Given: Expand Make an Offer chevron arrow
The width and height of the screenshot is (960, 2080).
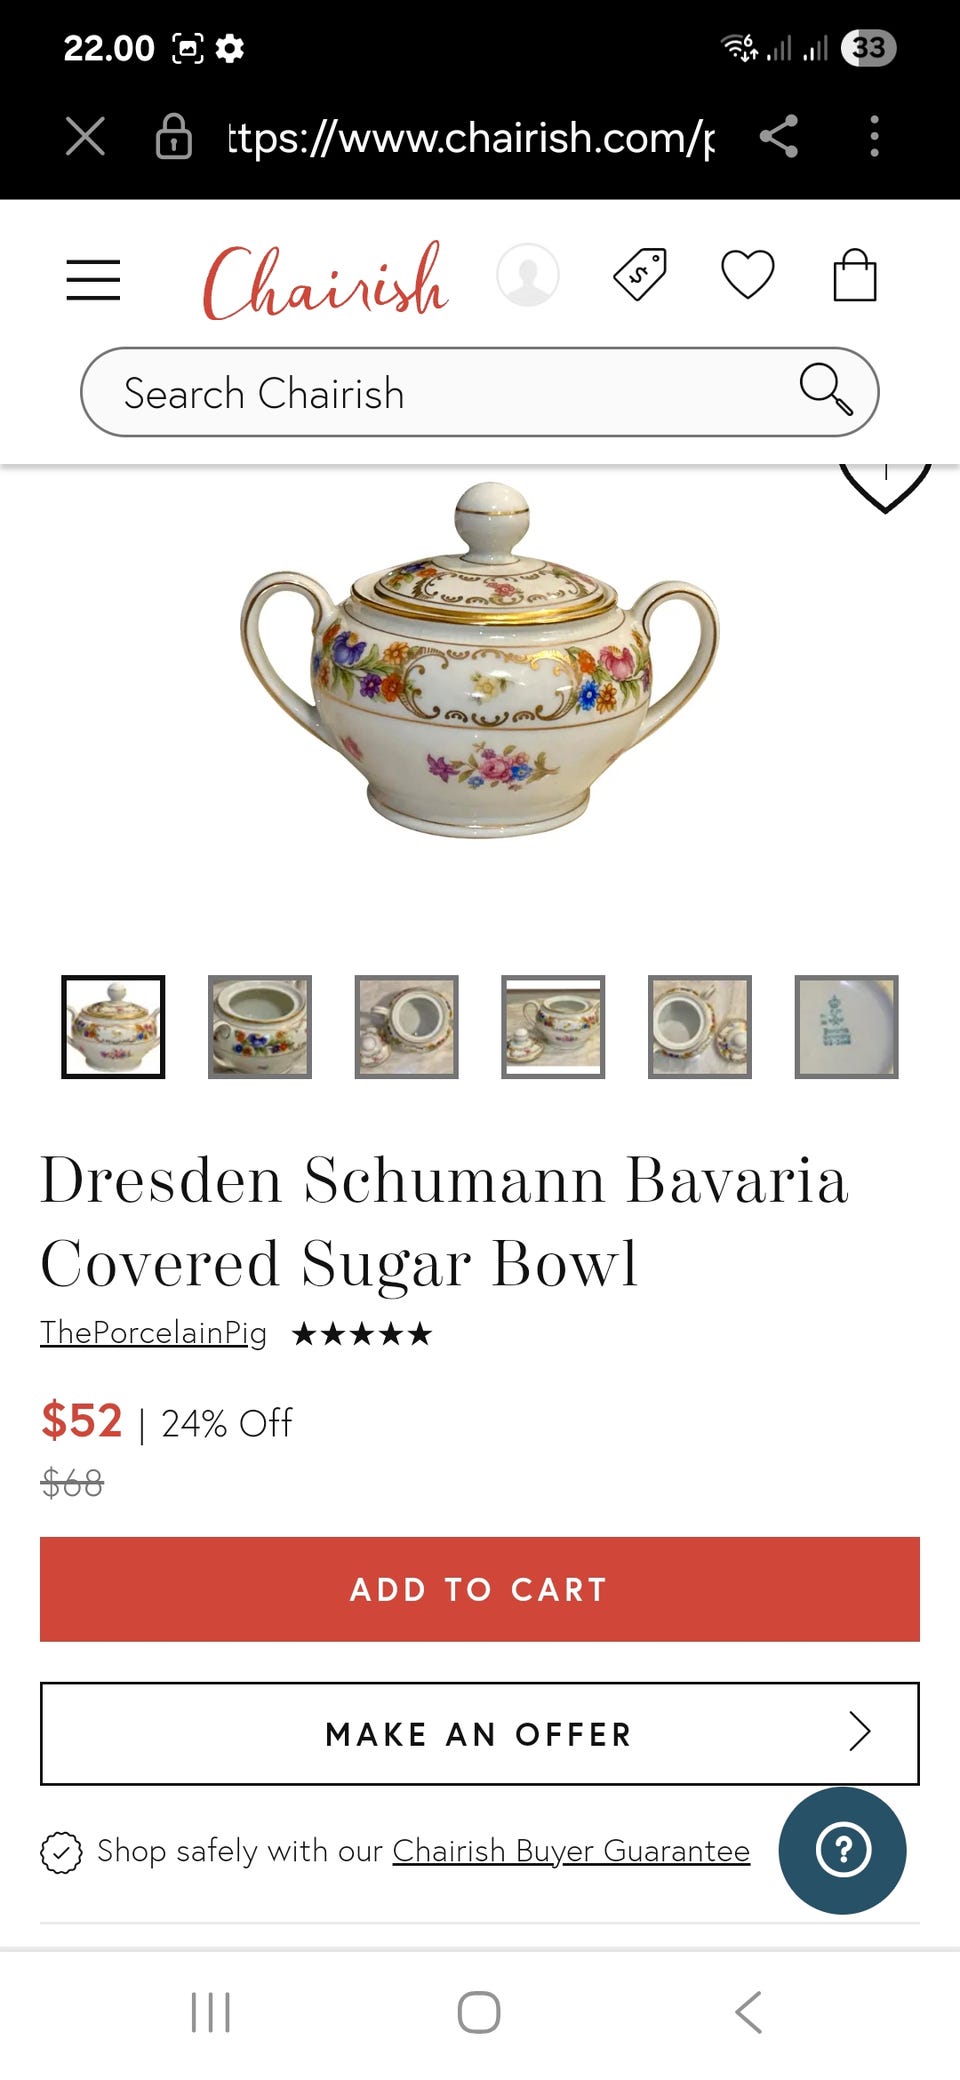Looking at the screenshot, I should 859,1731.
